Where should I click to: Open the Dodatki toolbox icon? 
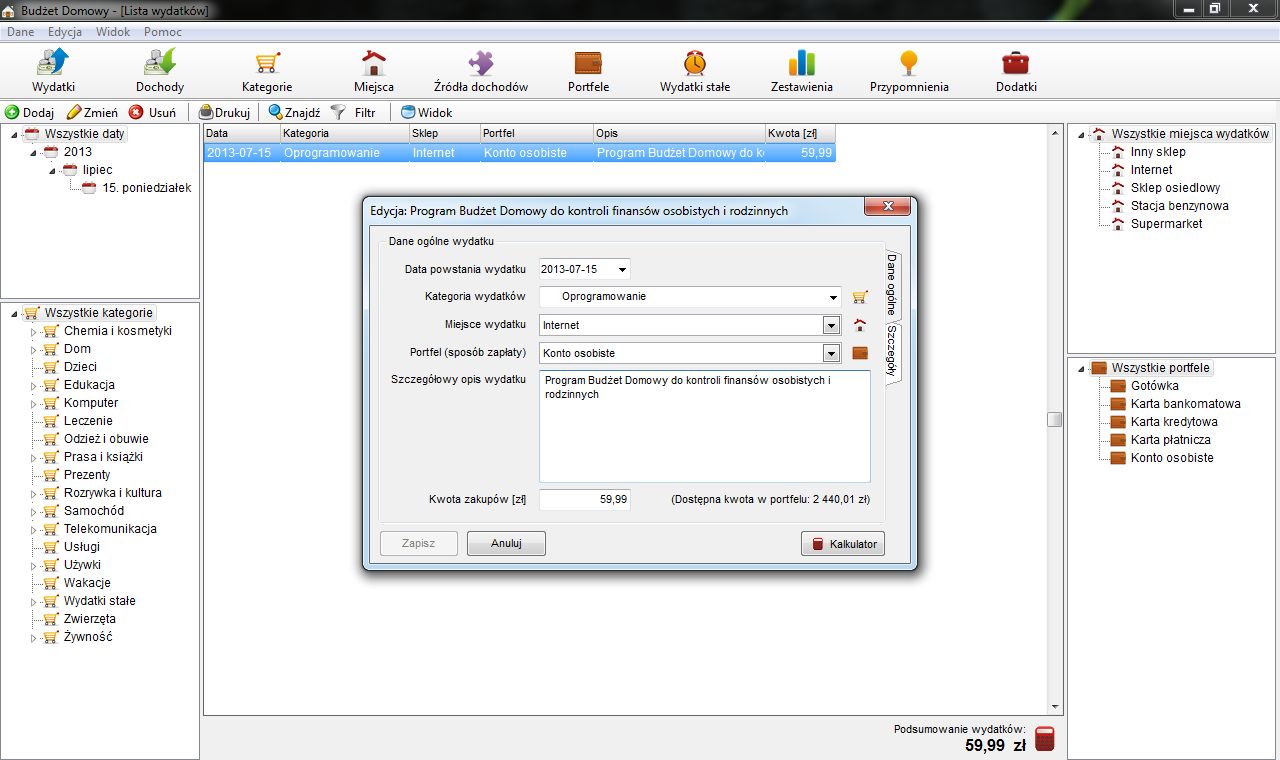[x=1016, y=62]
